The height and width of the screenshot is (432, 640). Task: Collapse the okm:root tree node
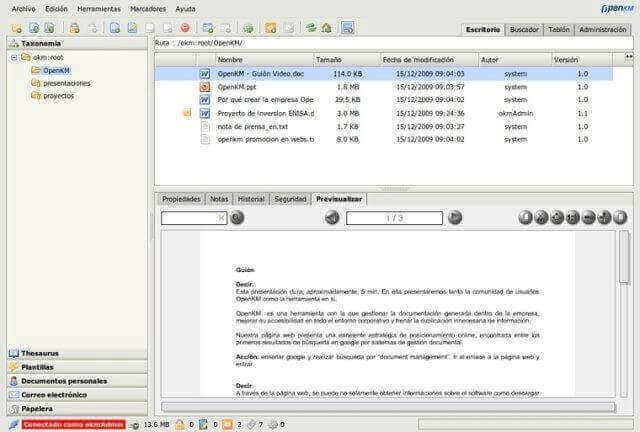pos(14,57)
